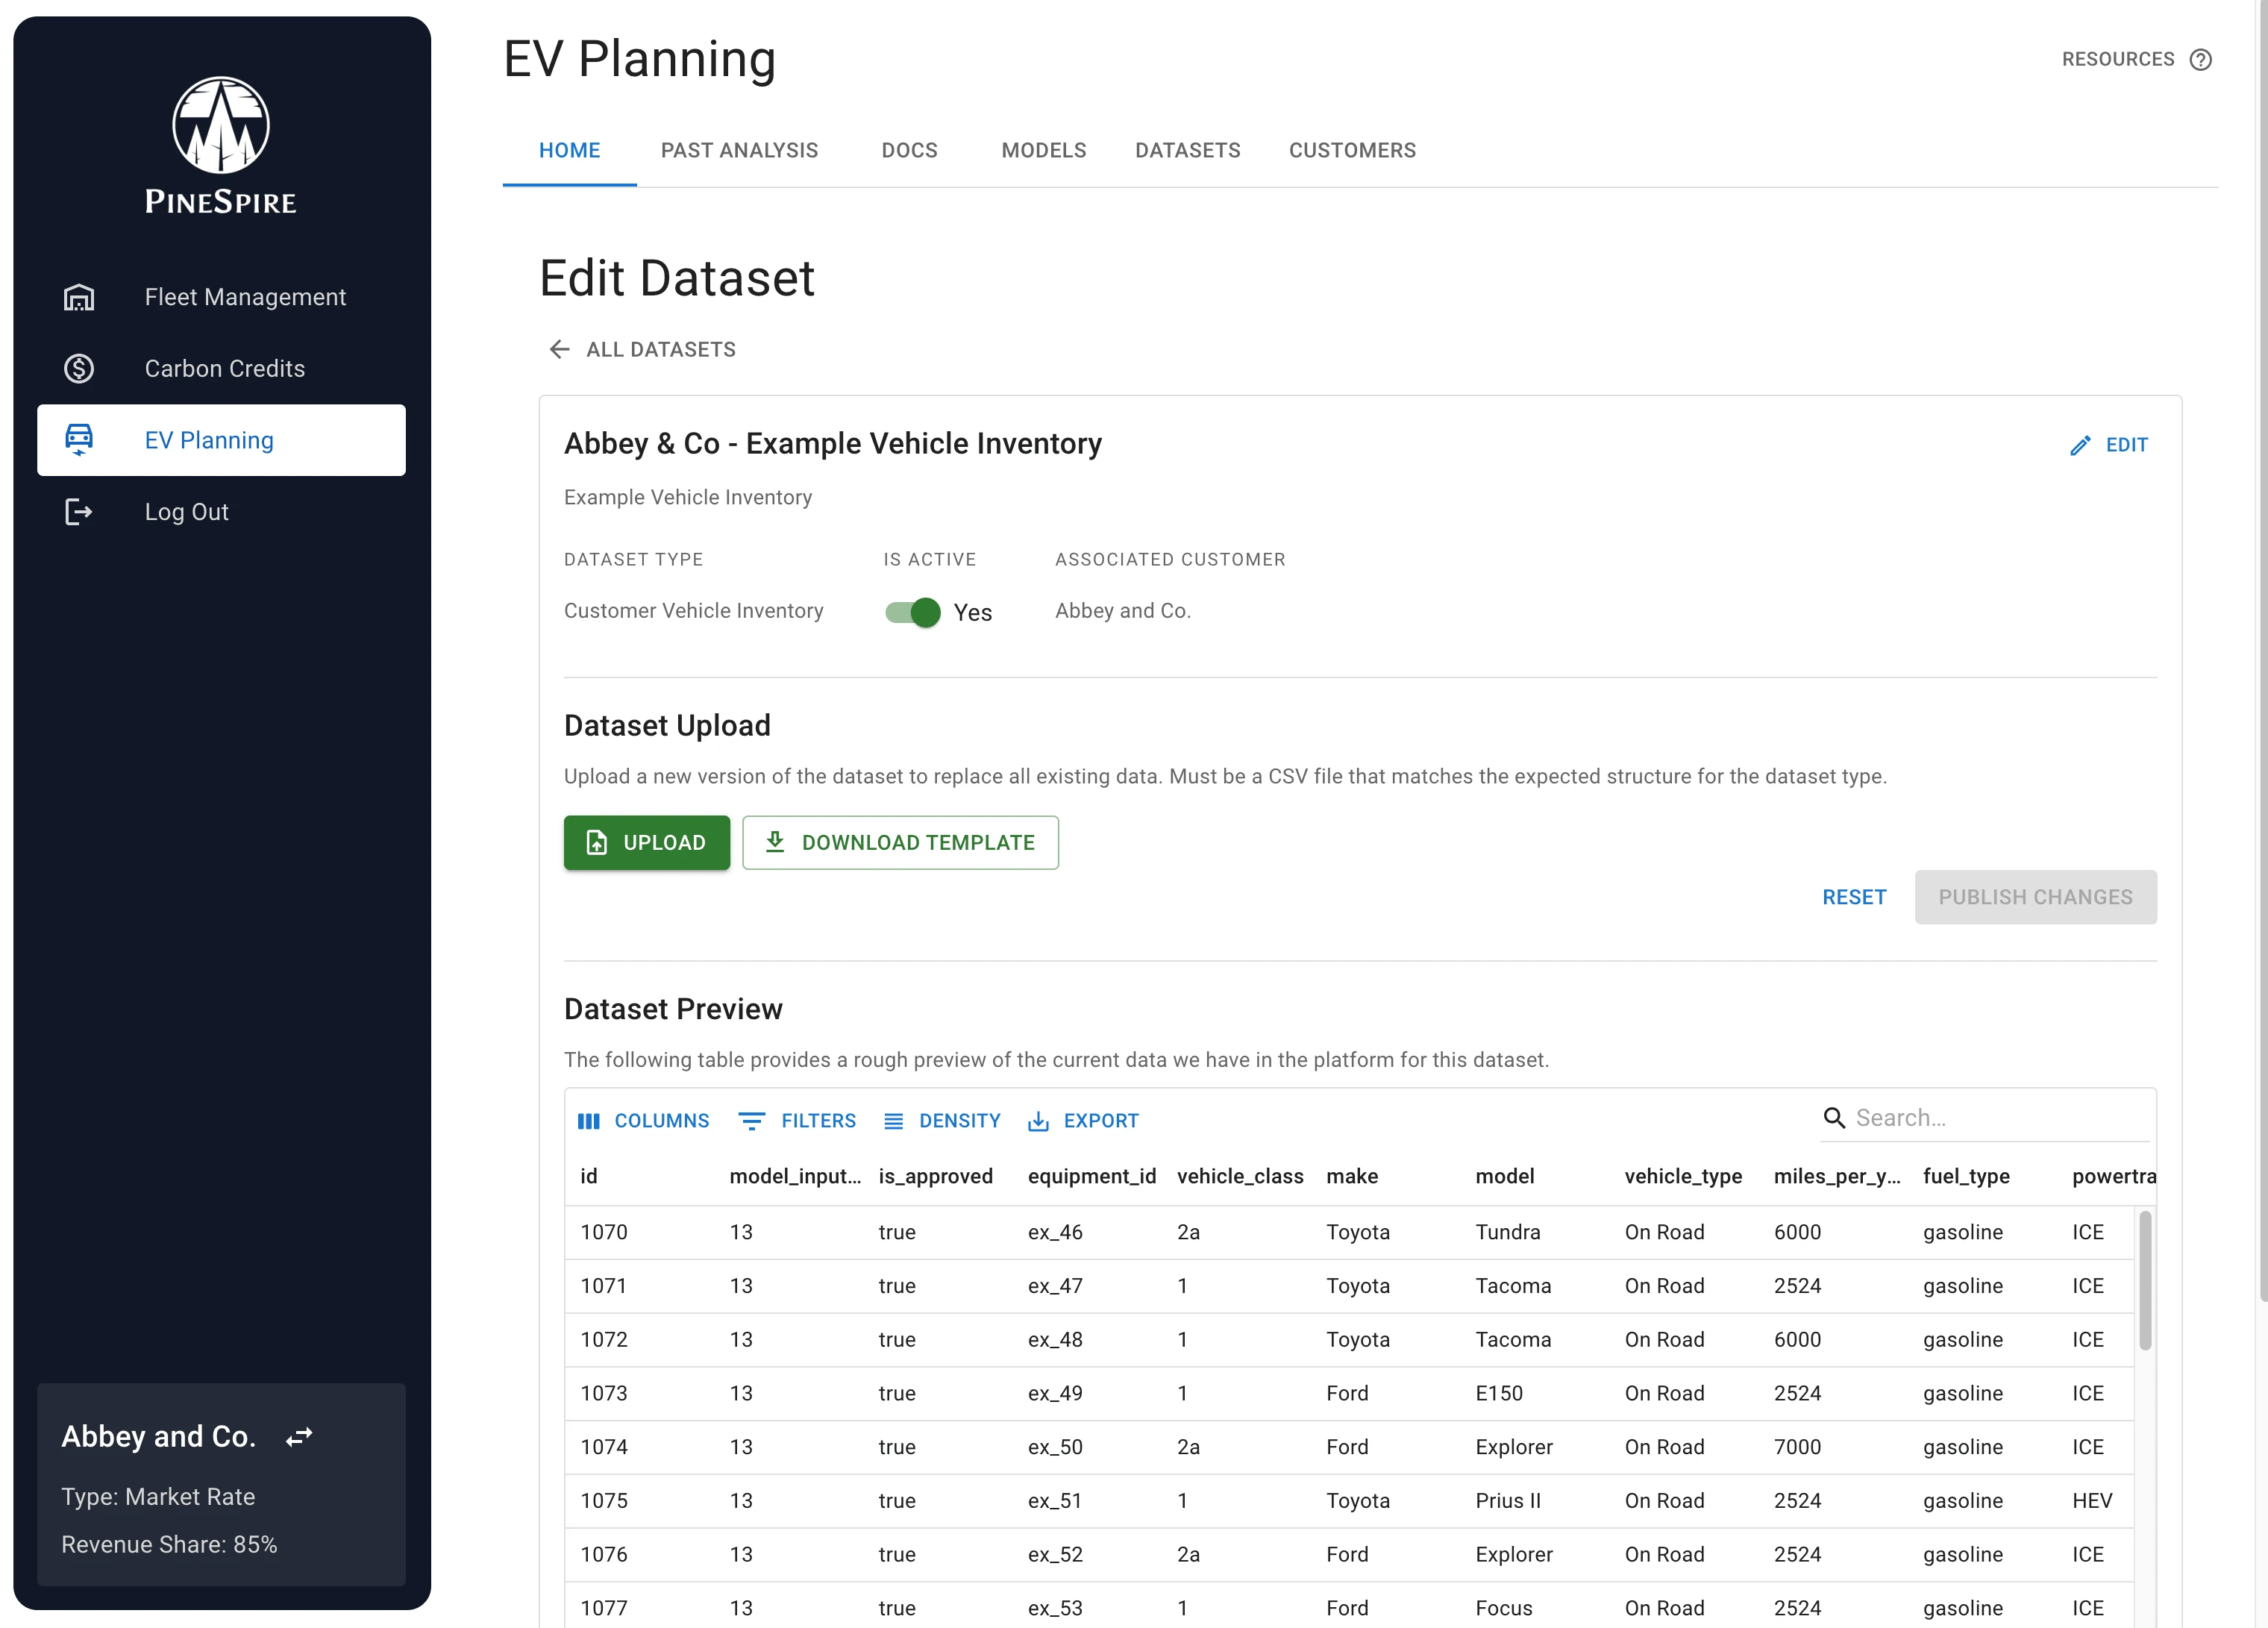
Task: Click the Fleet Management home icon
Action: pos(79,296)
